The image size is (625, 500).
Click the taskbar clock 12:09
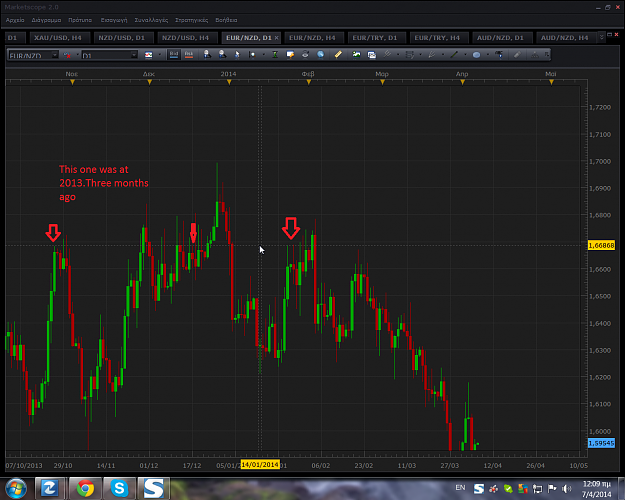click(596, 484)
